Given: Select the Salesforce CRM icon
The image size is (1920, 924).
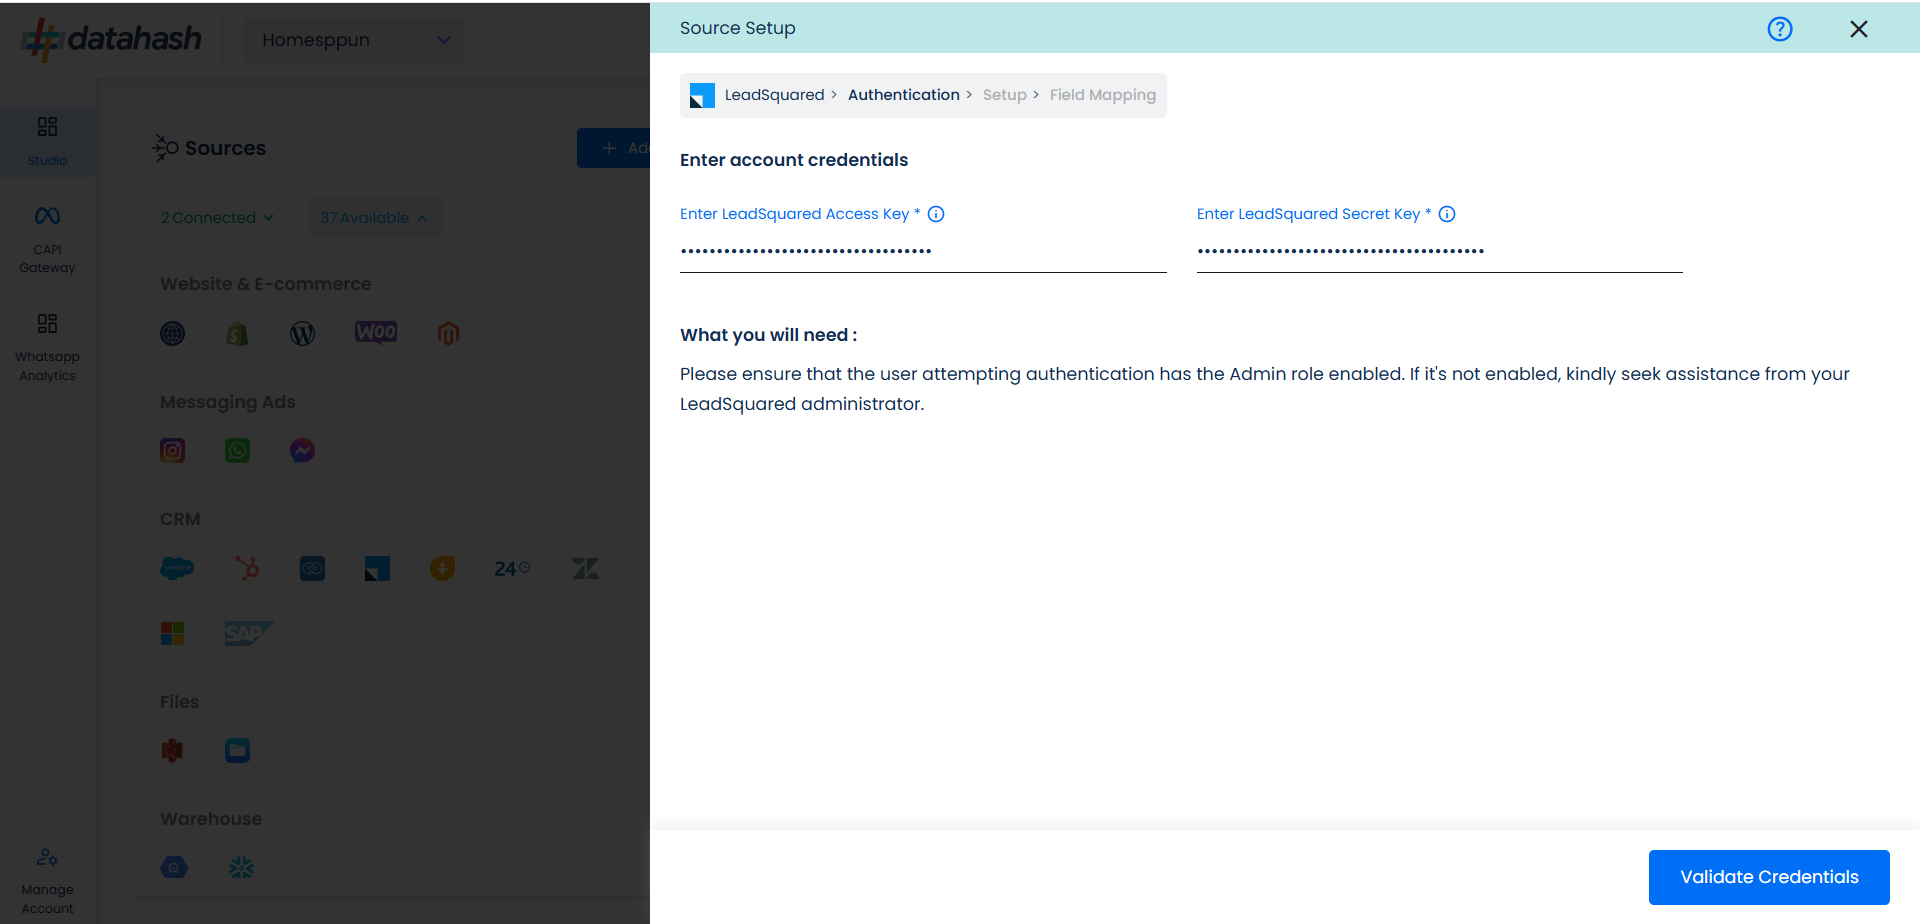Looking at the screenshot, I should pyautogui.click(x=177, y=568).
